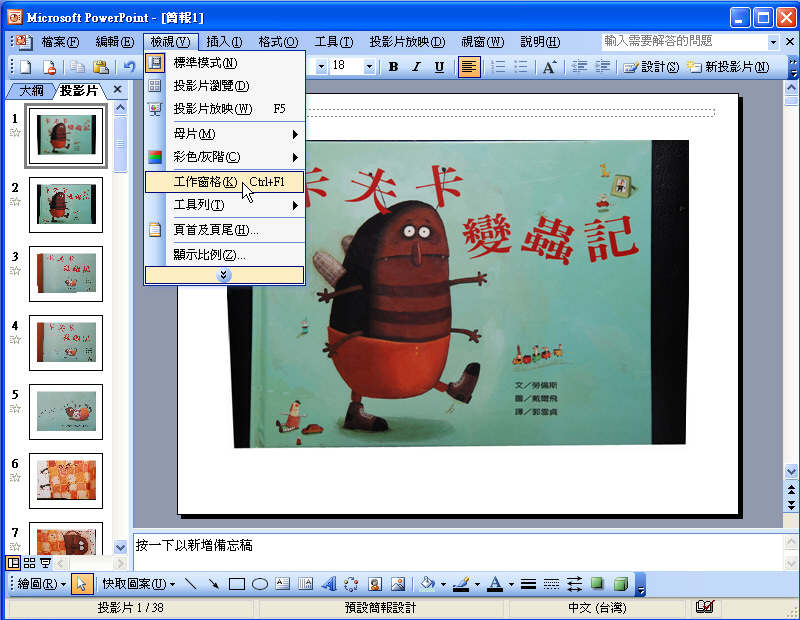Decrease the paragraph indent

579,67
